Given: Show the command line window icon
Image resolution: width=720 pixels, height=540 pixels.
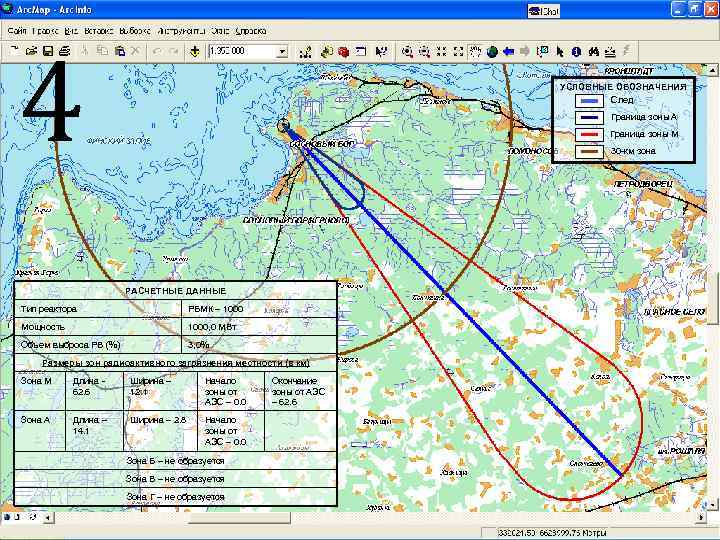Looking at the screenshot, I should [361, 52].
